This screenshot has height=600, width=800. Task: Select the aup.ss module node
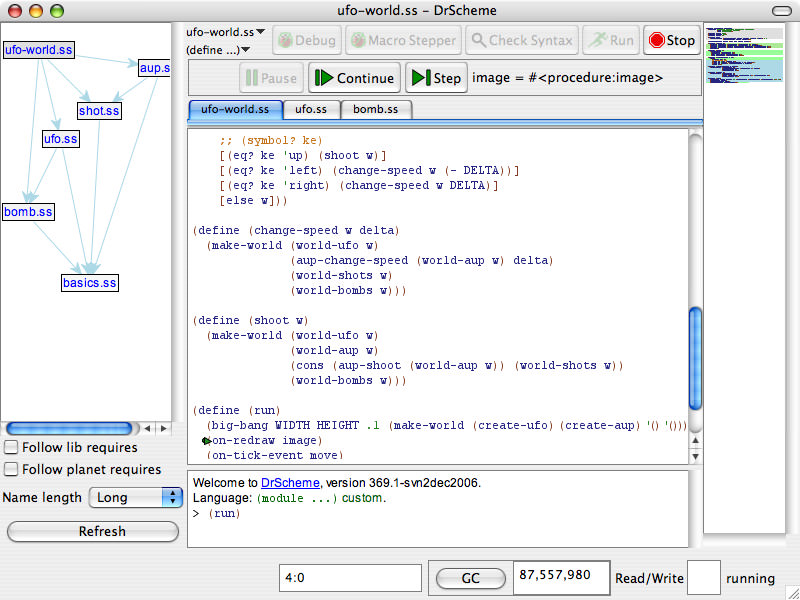pos(155,68)
